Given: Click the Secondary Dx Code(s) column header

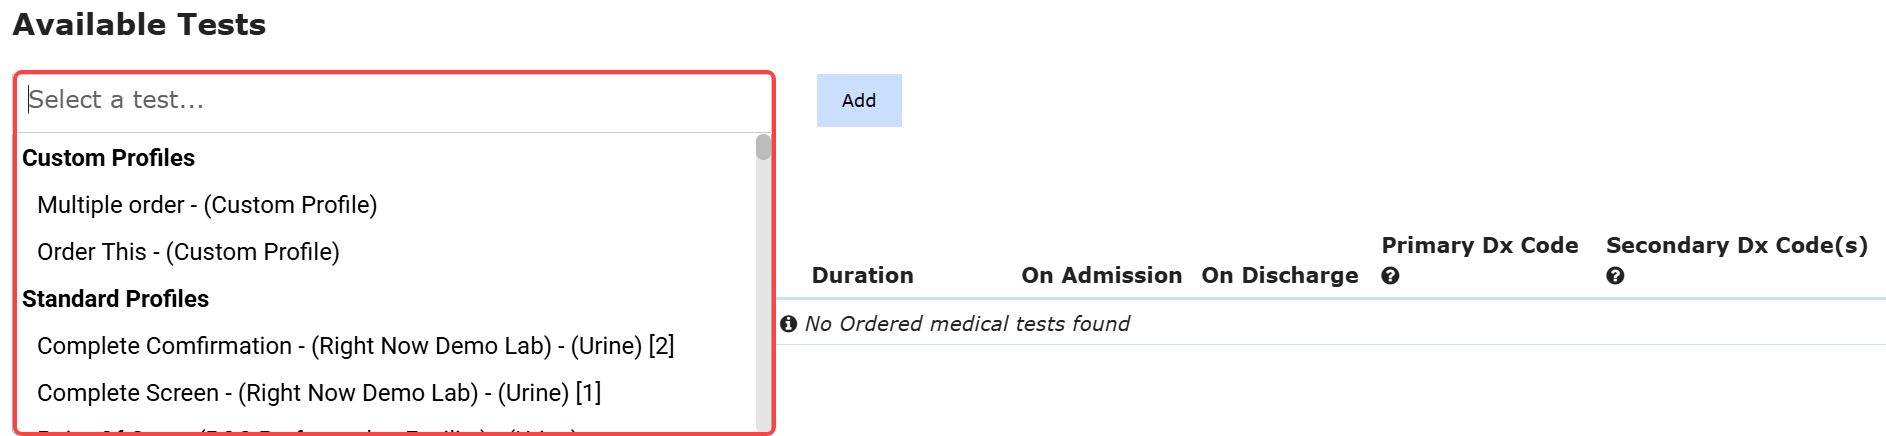Looking at the screenshot, I should 1736,246.
